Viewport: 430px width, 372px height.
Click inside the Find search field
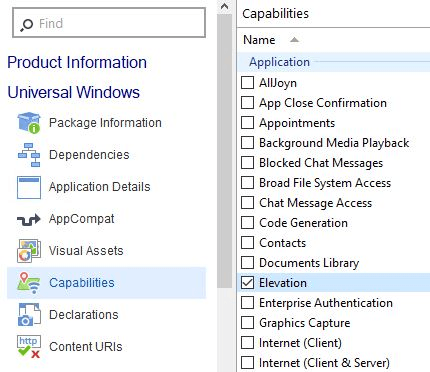pyautogui.click(x=109, y=23)
